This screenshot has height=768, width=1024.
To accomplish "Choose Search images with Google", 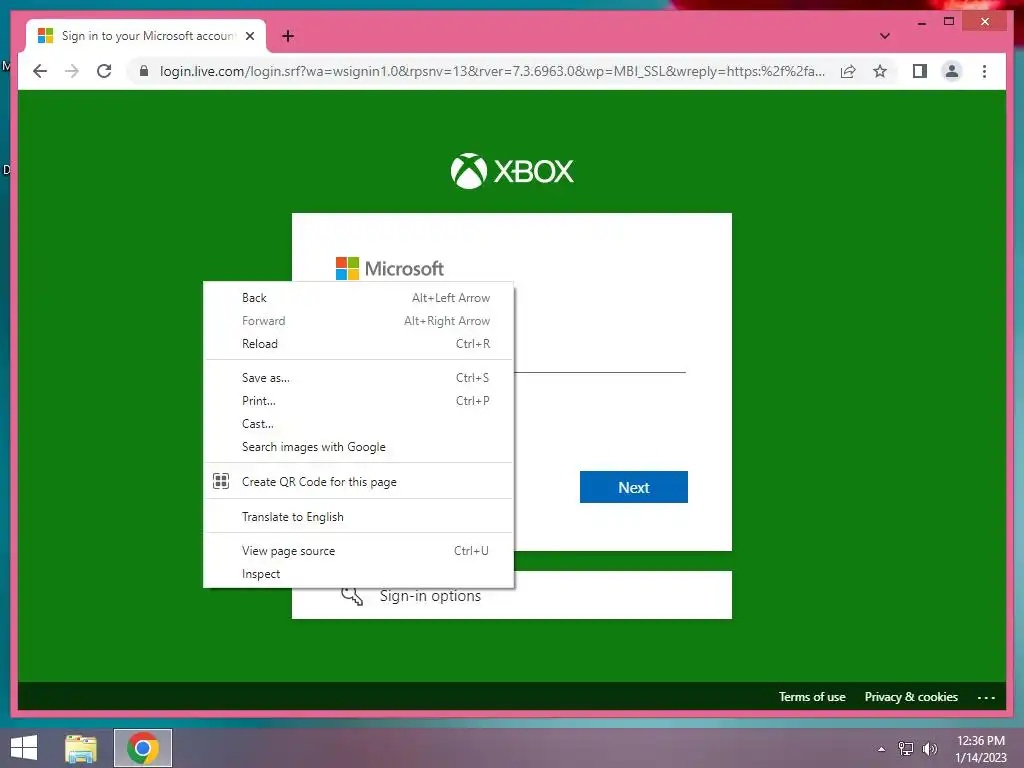I will tap(359, 447).
